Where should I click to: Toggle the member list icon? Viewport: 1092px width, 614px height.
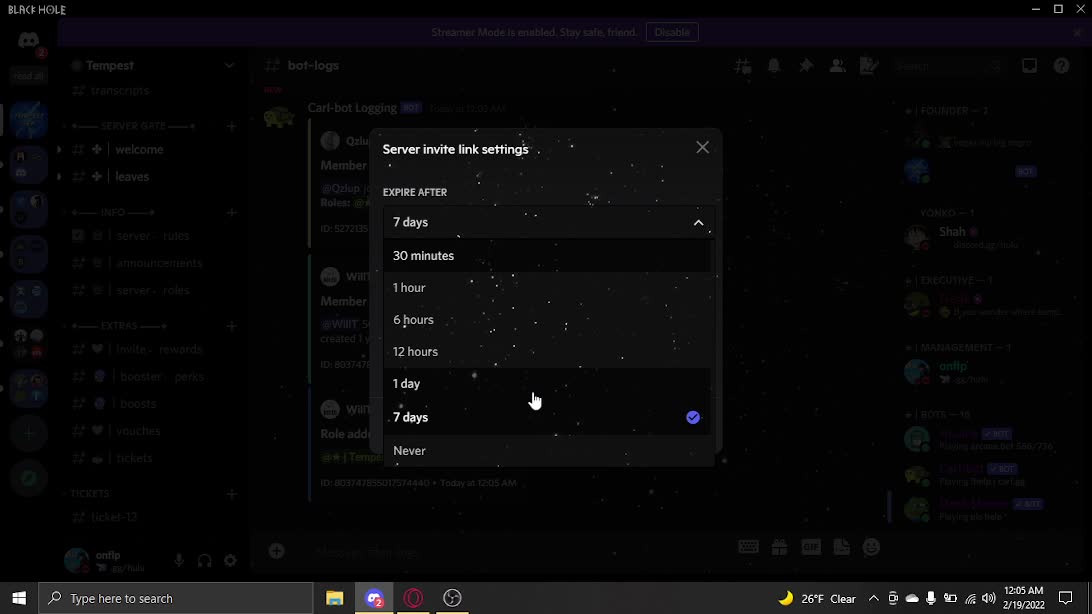[838, 66]
